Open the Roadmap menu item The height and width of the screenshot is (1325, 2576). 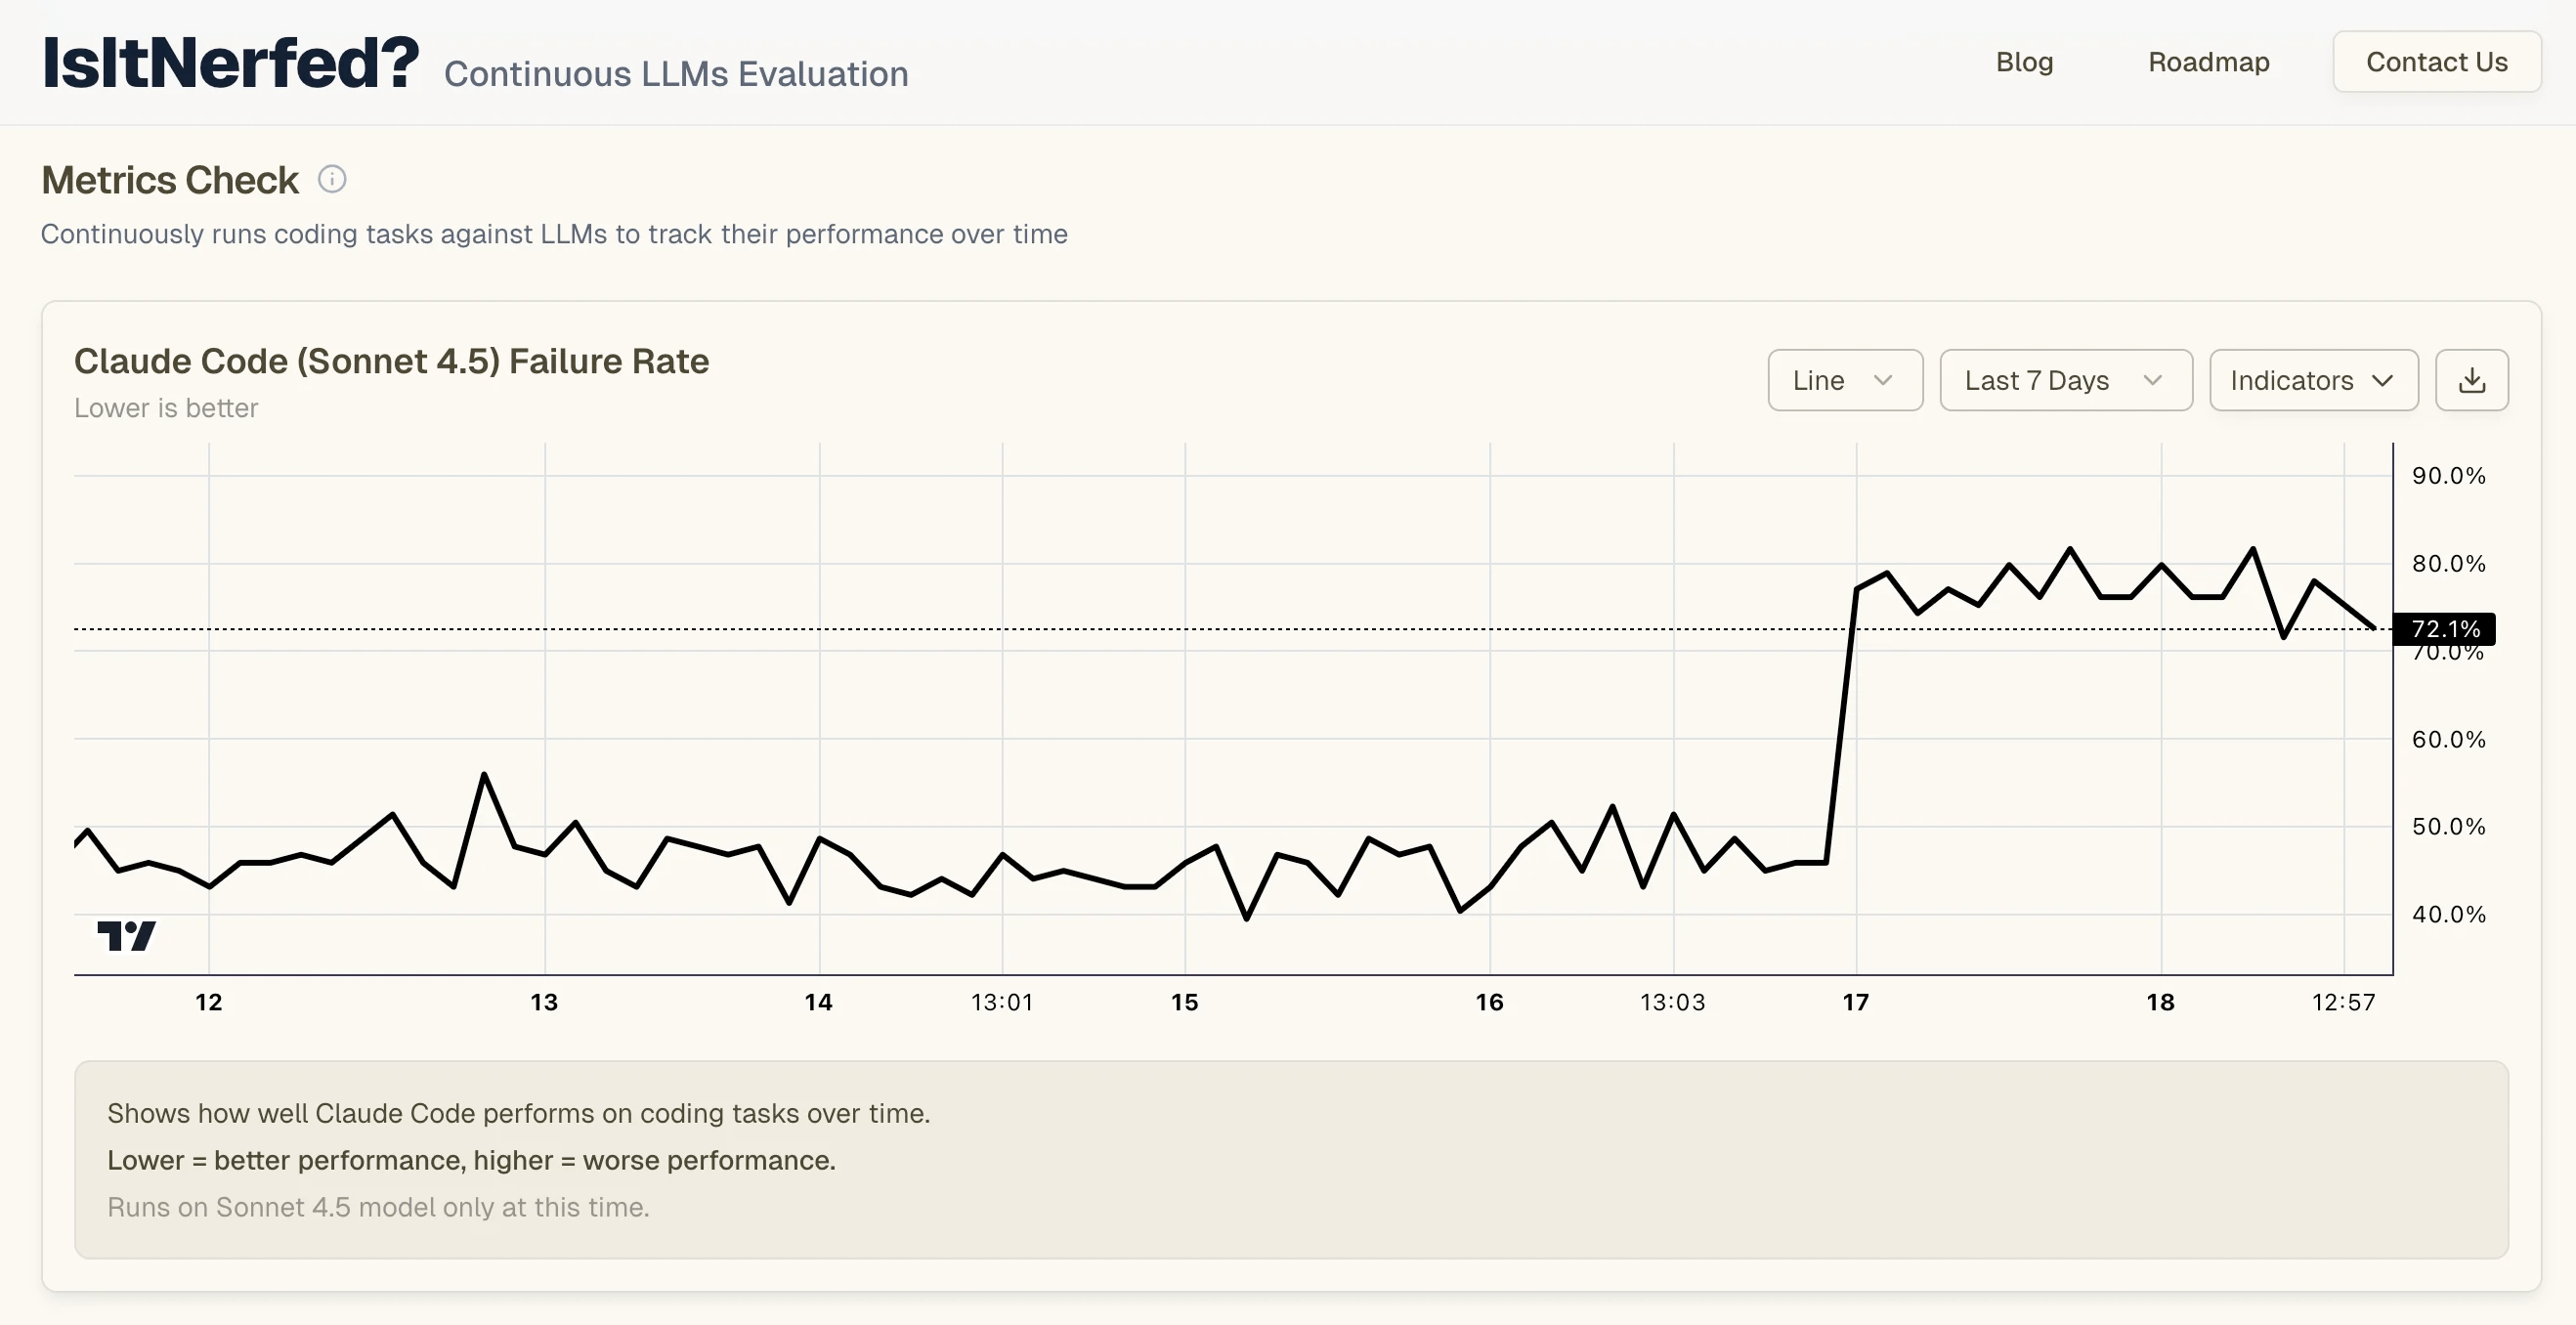pyautogui.click(x=2209, y=61)
